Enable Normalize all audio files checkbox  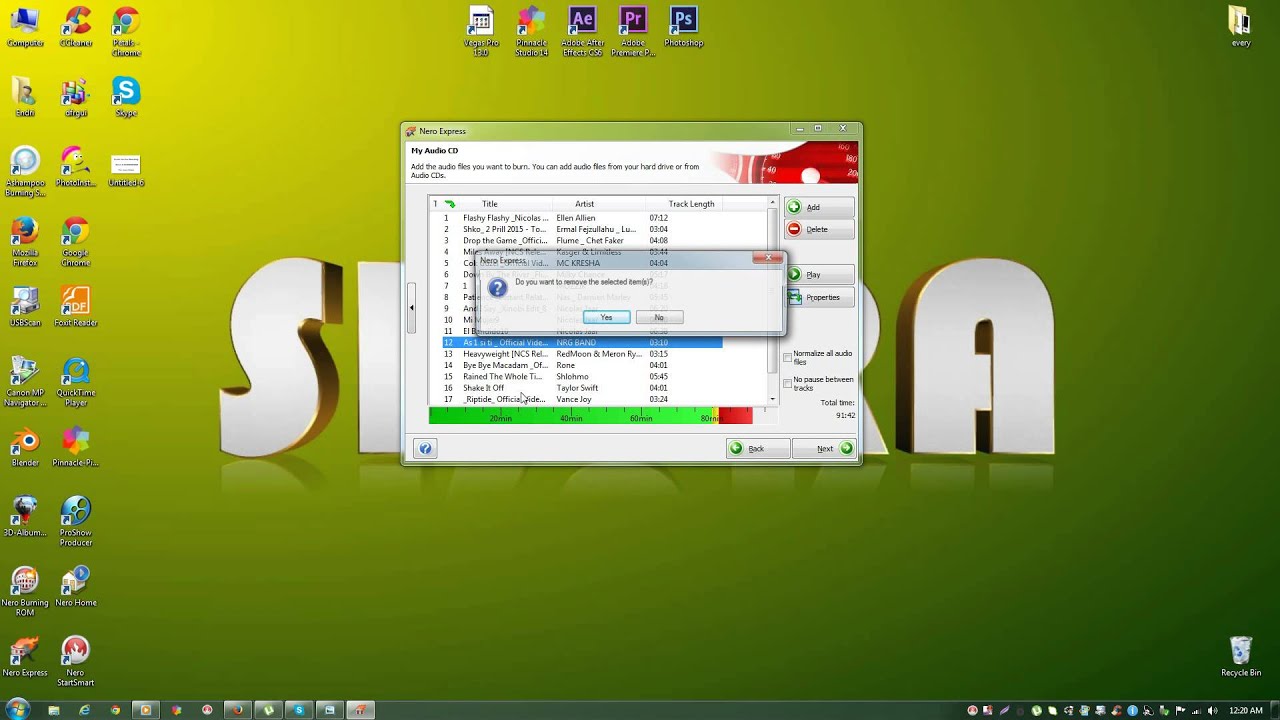coord(787,357)
